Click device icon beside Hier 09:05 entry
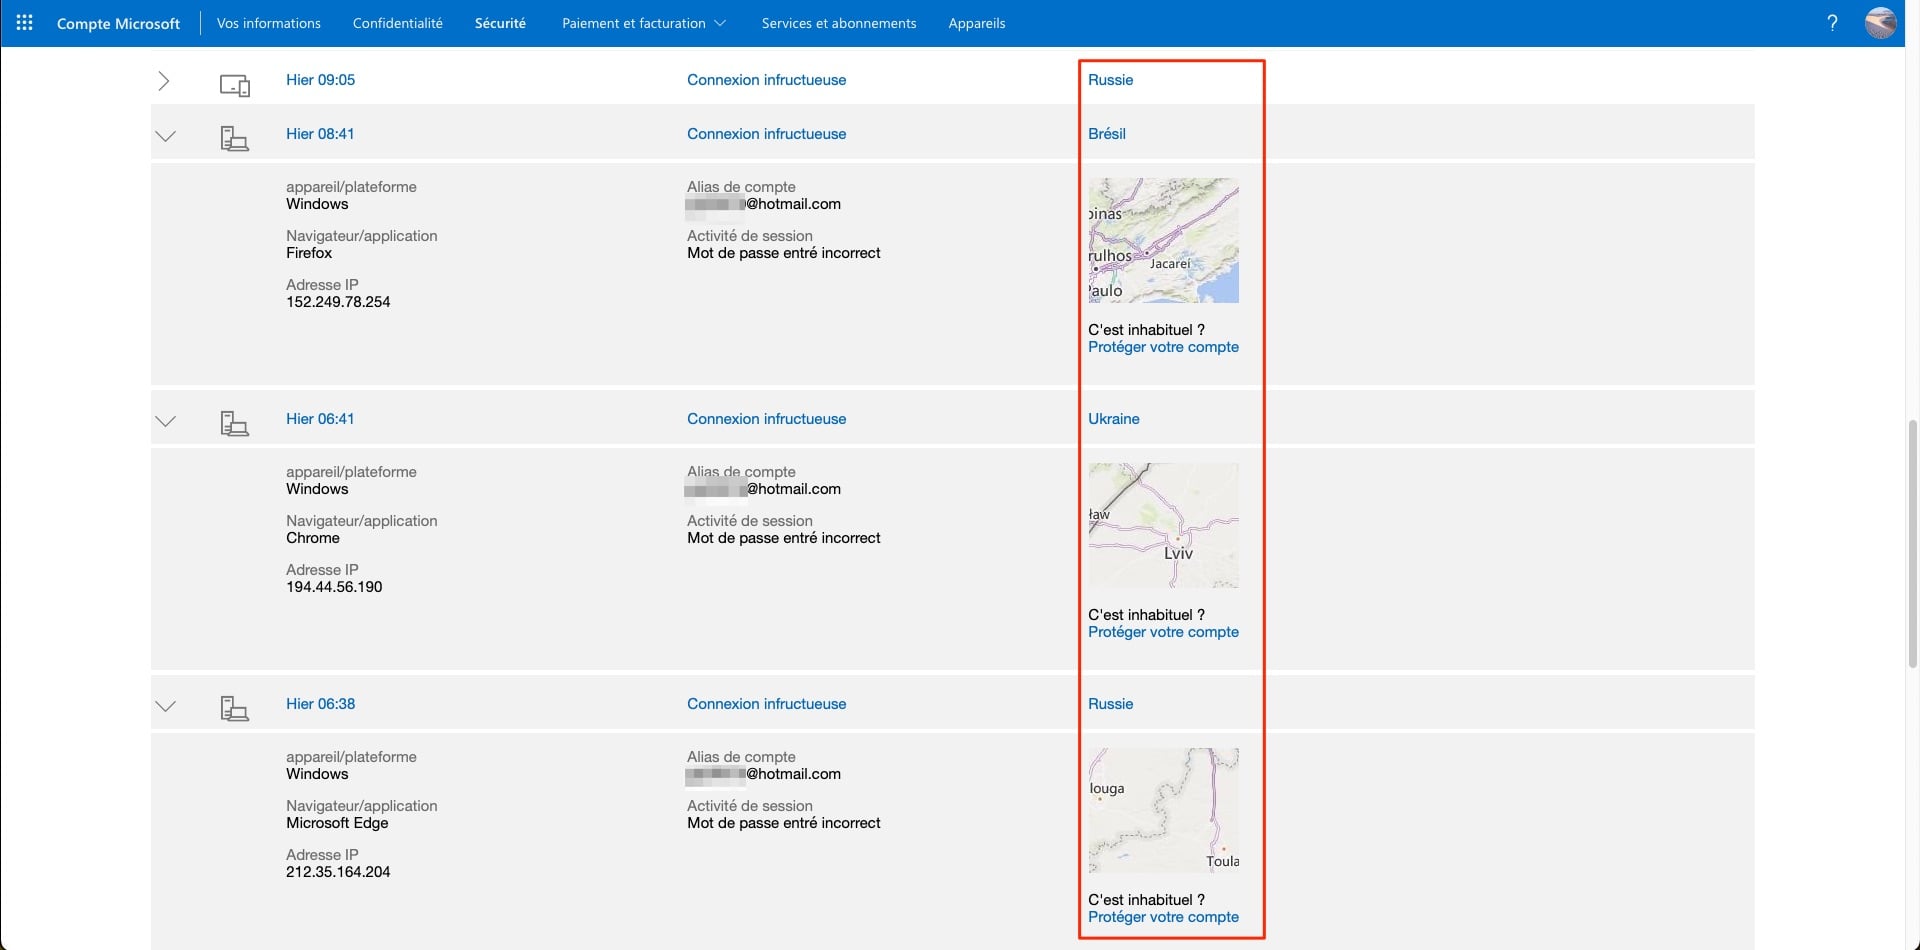Viewport: 1920px width, 950px height. pyautogui.click(x=234, y=85)
